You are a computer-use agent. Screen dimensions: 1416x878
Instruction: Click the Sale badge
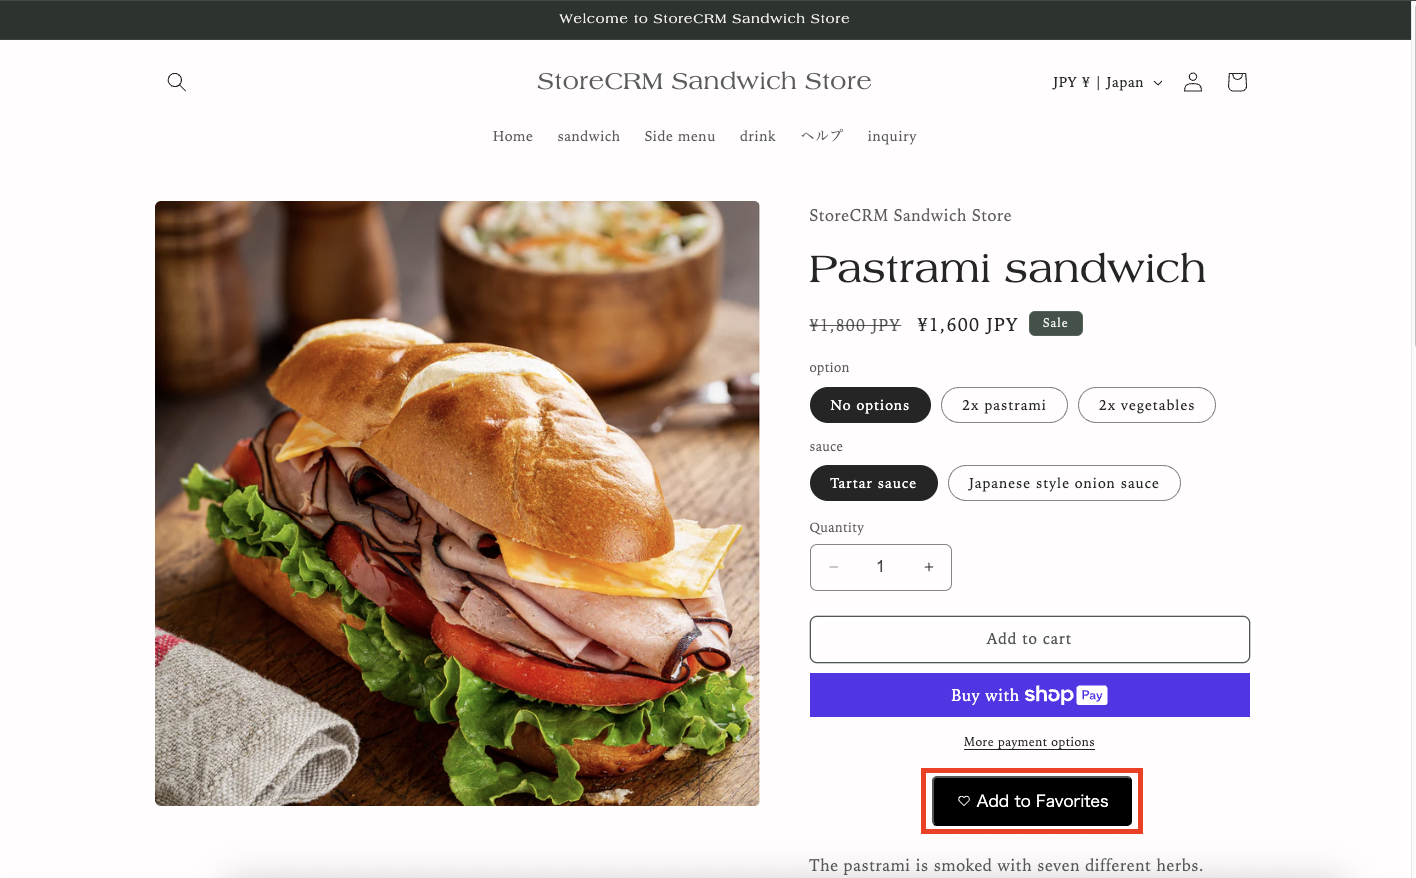click(x=1056, y=323)
